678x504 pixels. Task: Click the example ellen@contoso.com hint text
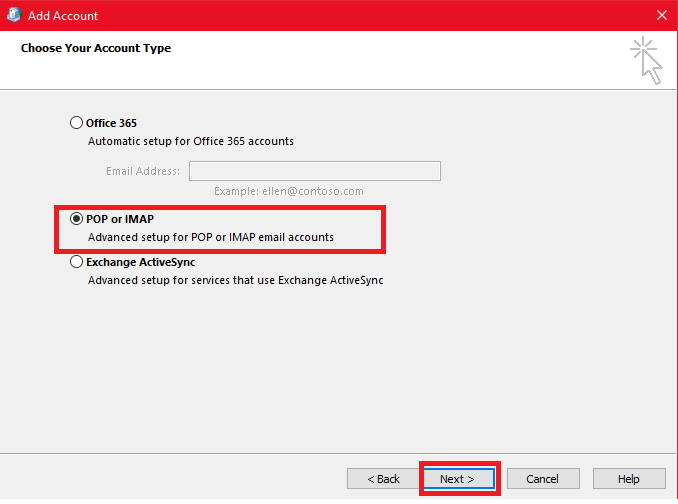(288, 191)
